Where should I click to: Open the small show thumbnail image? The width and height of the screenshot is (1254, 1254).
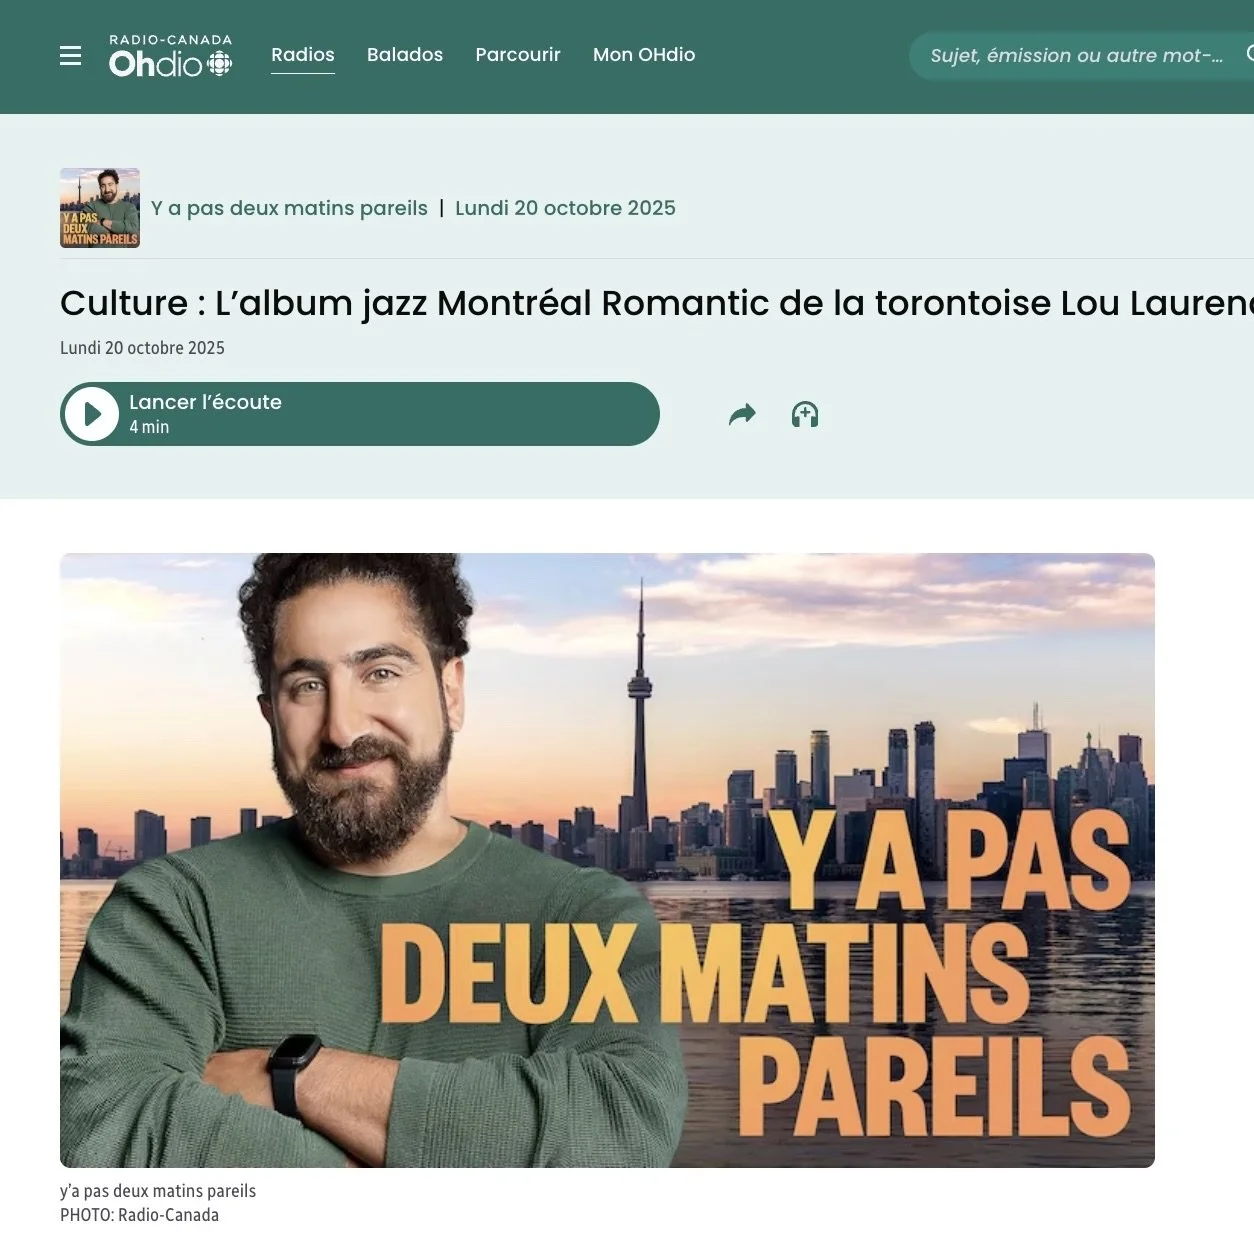click(100, 208)
